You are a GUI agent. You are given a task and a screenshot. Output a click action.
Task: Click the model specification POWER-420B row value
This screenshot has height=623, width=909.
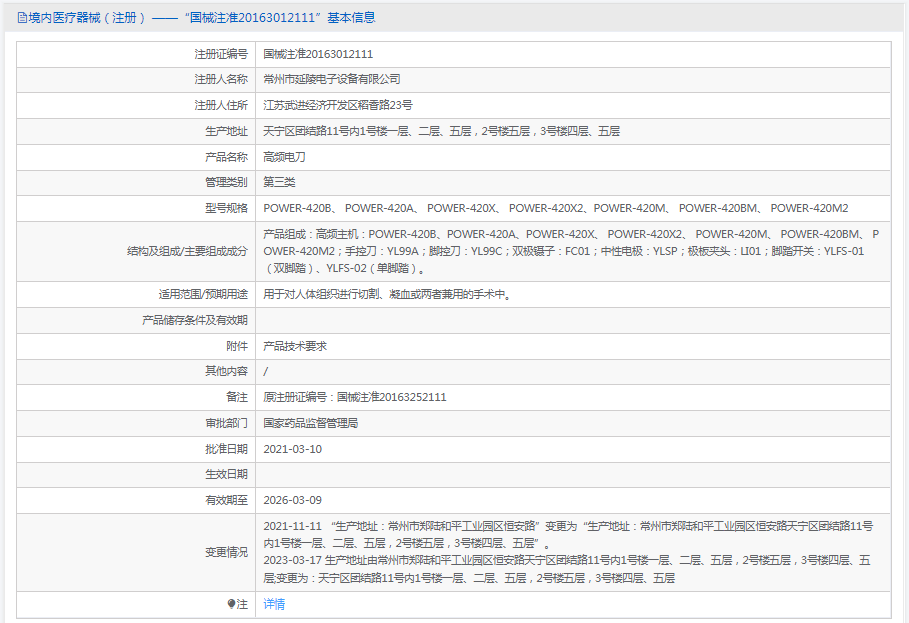point(555,208)
